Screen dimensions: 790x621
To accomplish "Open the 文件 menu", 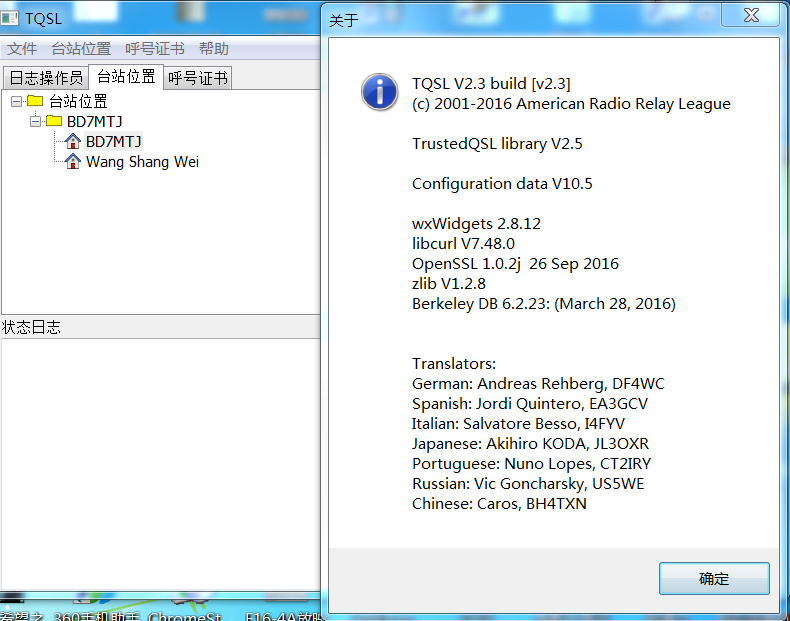I will (22, 49).
